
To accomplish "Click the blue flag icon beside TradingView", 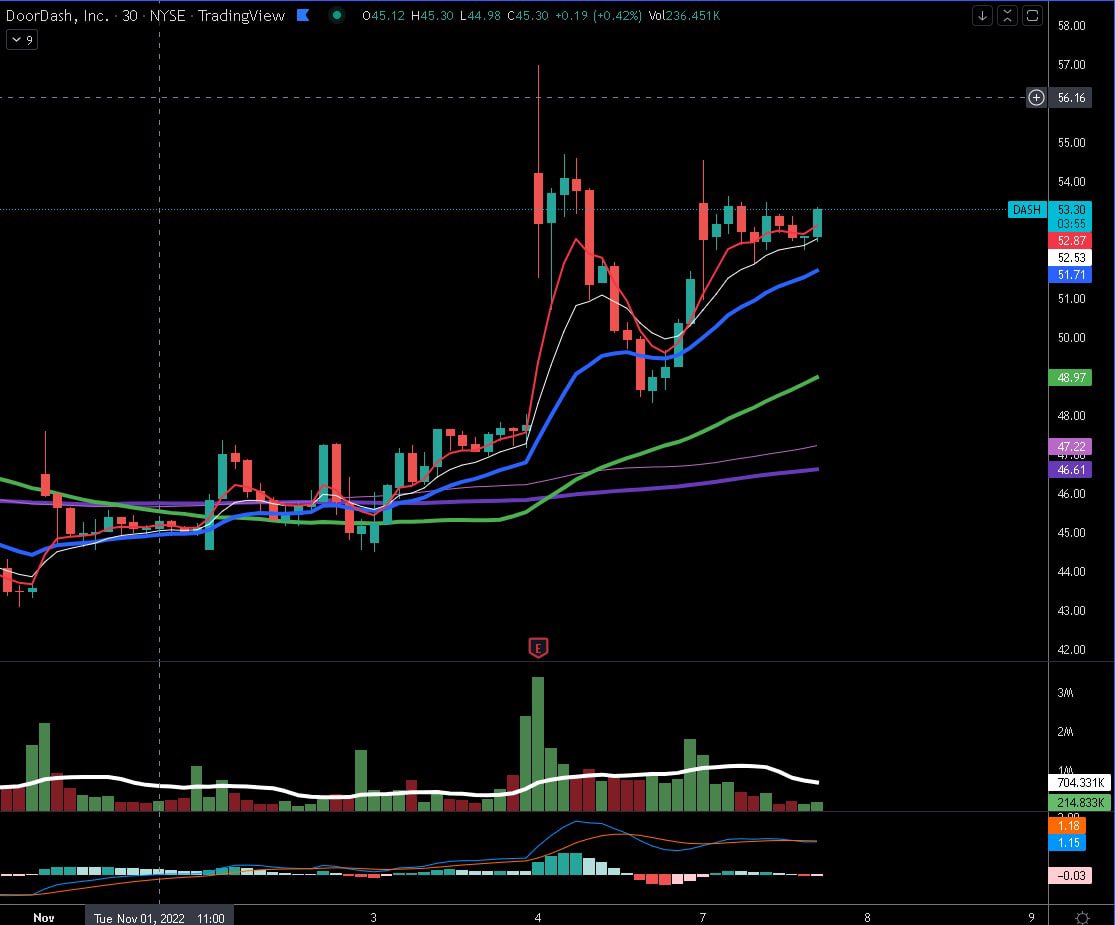I will 303,15.
